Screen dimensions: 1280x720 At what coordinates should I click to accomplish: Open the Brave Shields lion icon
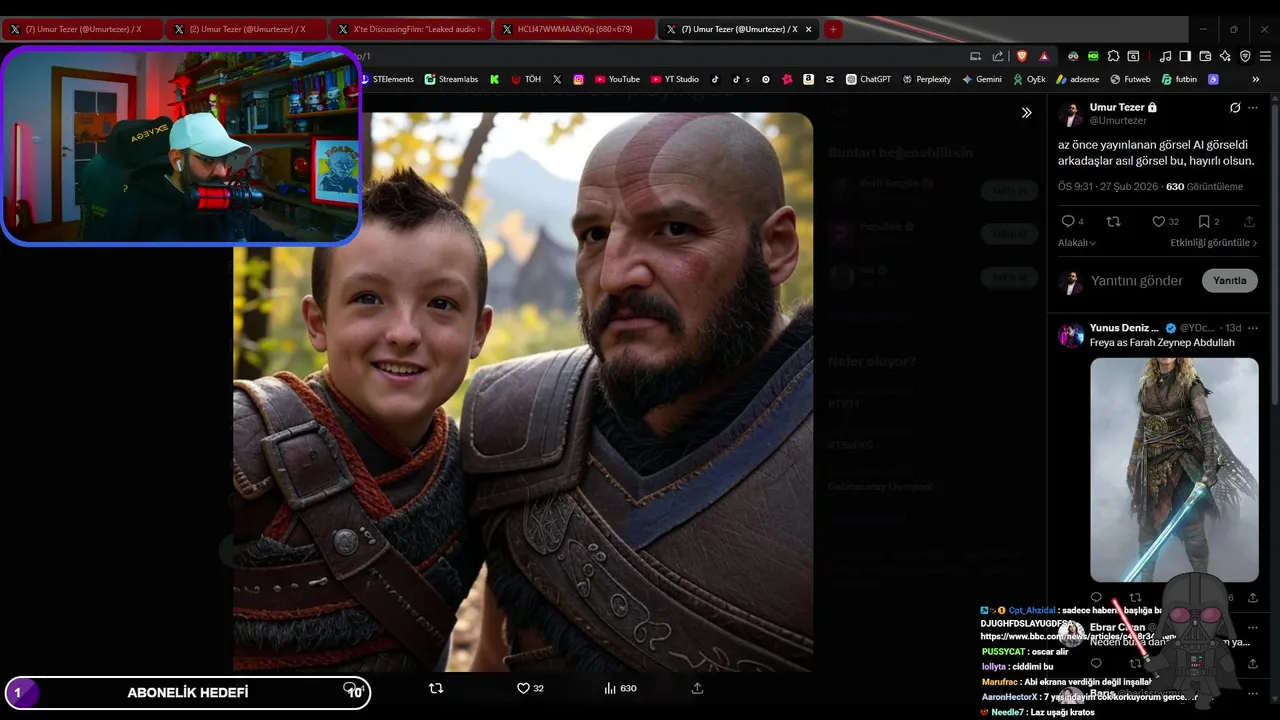(1022, 56)
